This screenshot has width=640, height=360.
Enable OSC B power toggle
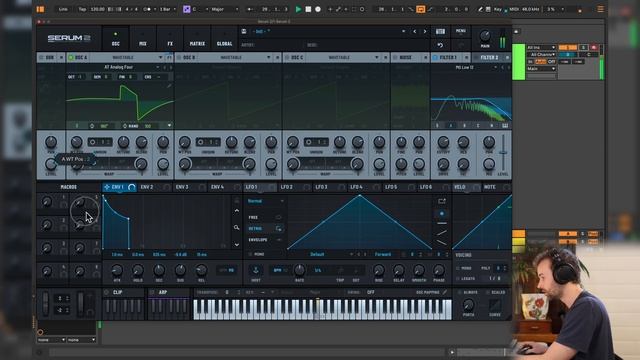coord(179,58)
